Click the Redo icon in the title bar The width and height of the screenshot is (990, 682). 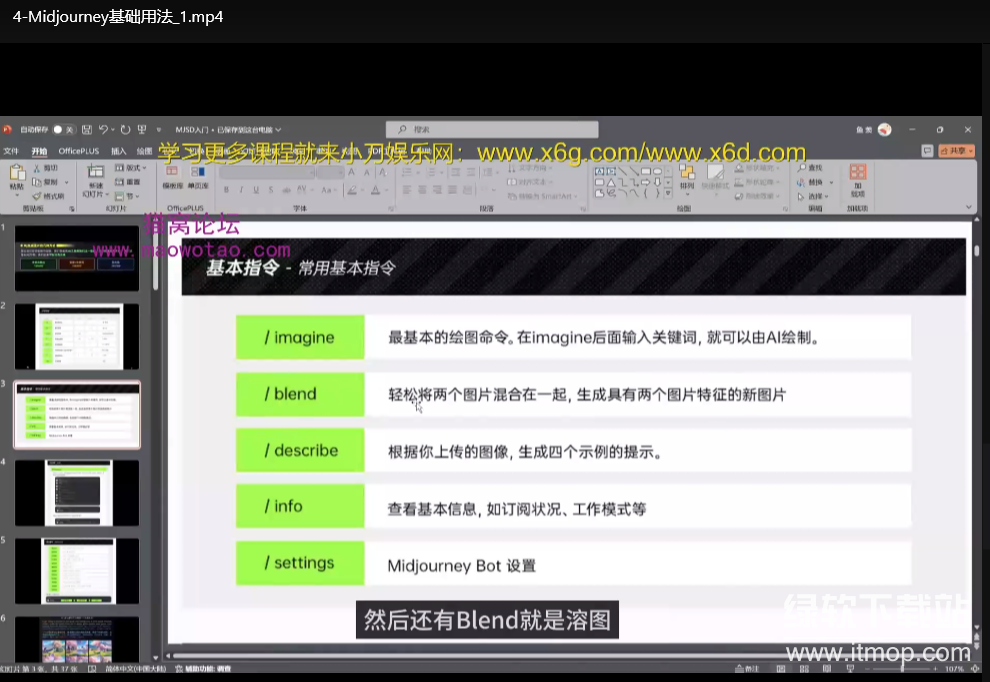[126, 129]
